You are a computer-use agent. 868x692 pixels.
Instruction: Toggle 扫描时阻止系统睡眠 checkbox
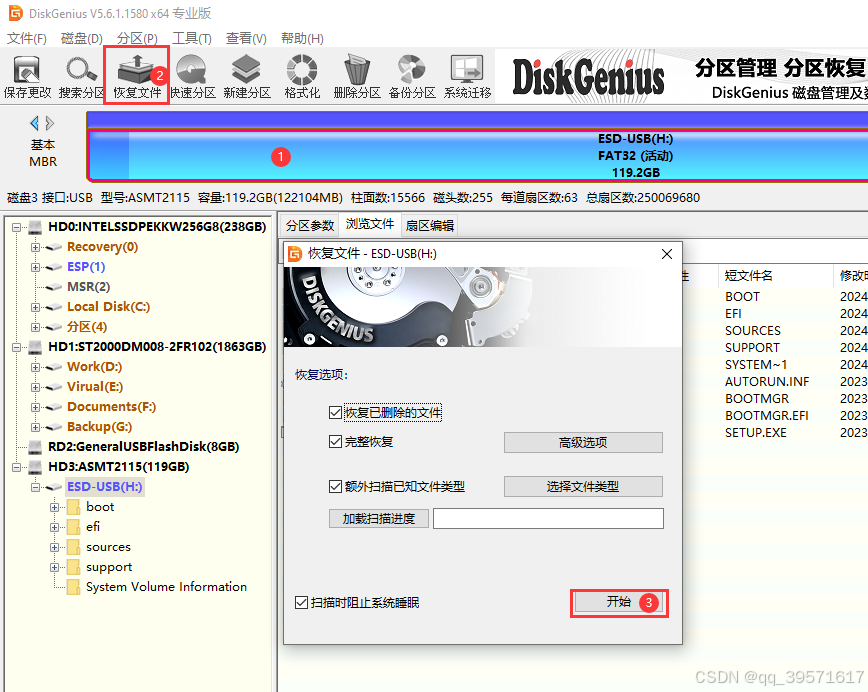click(x=301, y=602)
